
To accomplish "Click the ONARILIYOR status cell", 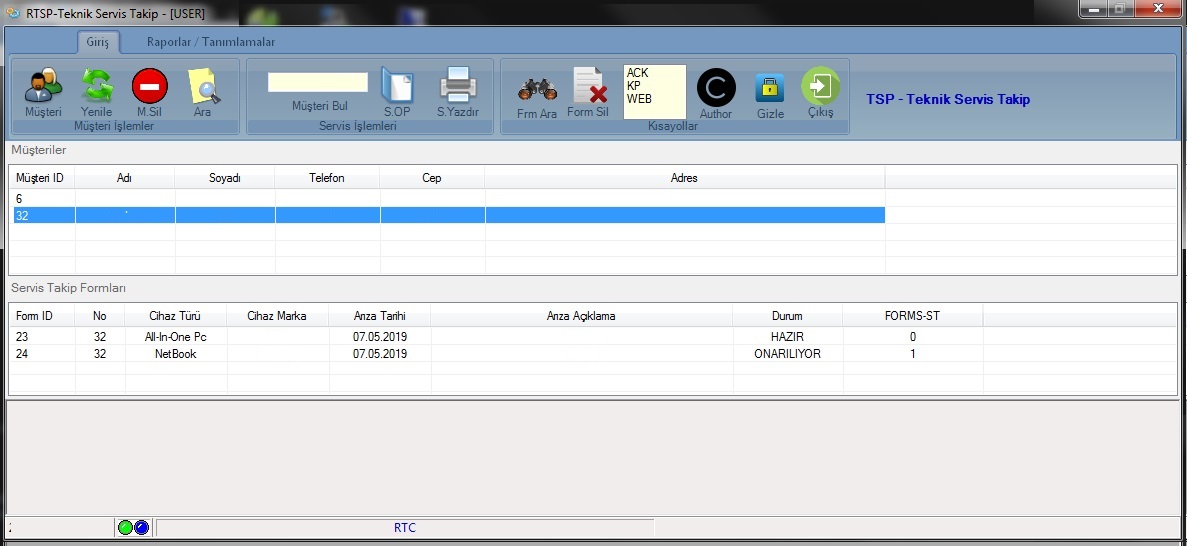I will [787, 354].
